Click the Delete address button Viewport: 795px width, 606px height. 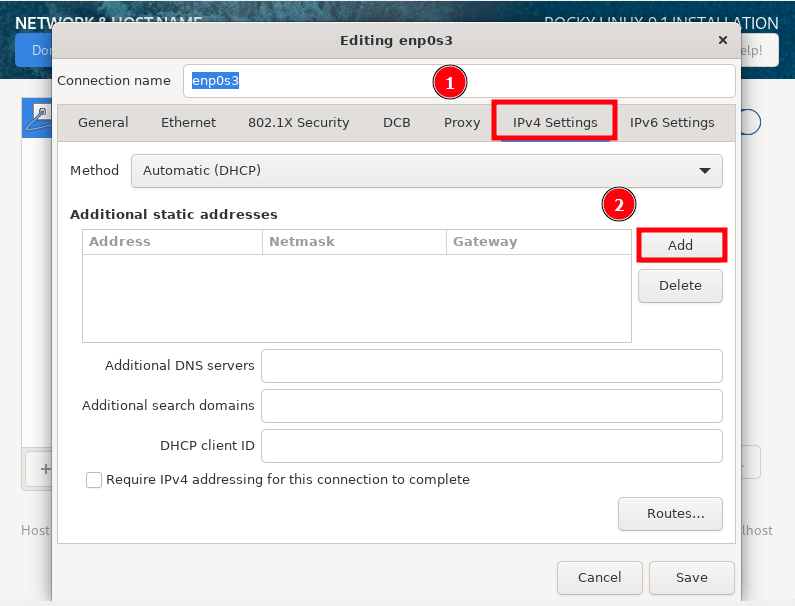point(680,286)
